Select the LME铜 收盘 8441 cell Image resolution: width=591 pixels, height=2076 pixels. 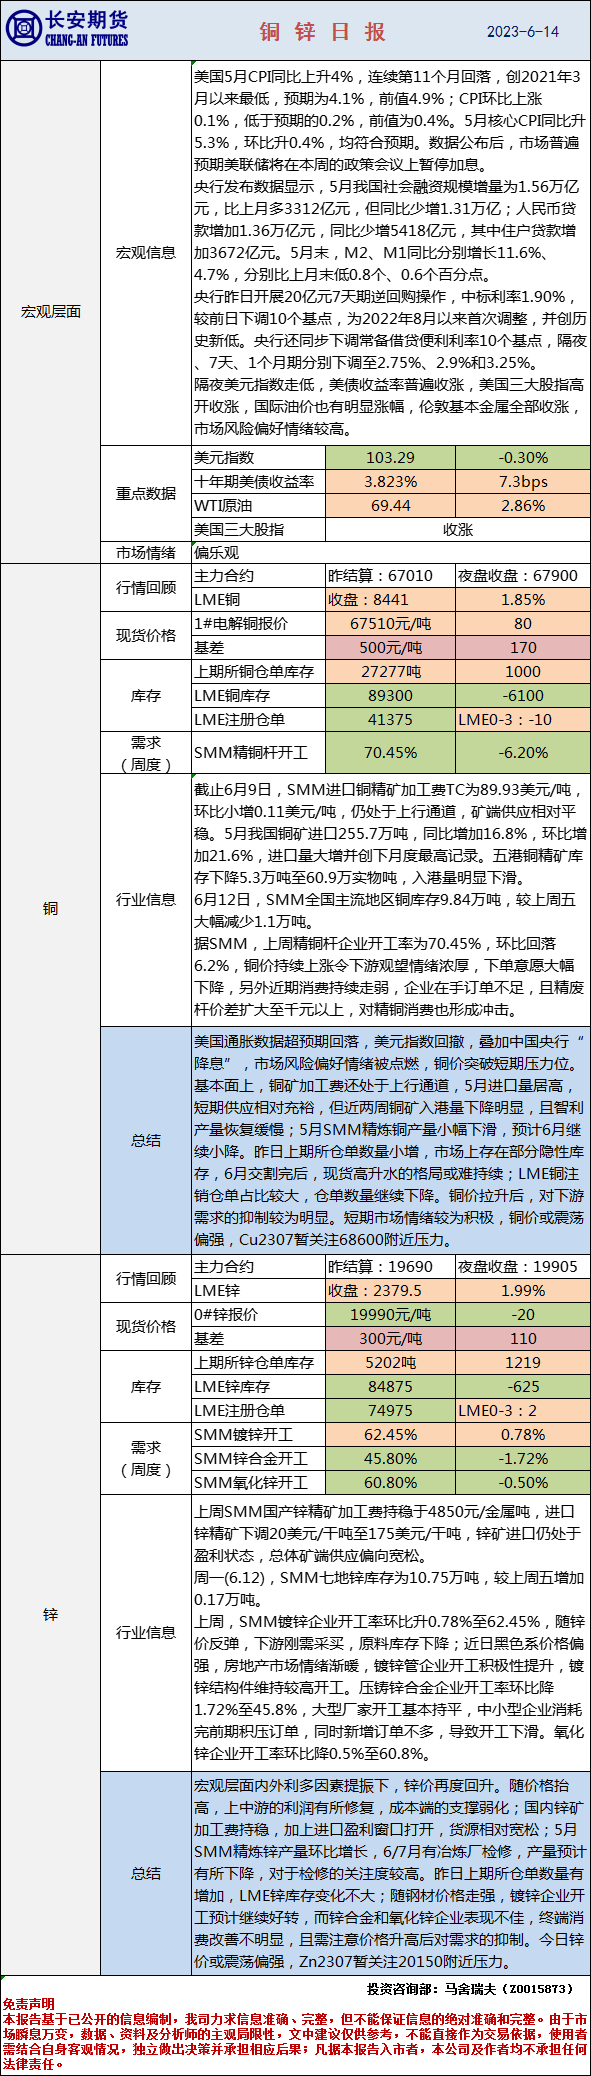(x=390, y=600)
